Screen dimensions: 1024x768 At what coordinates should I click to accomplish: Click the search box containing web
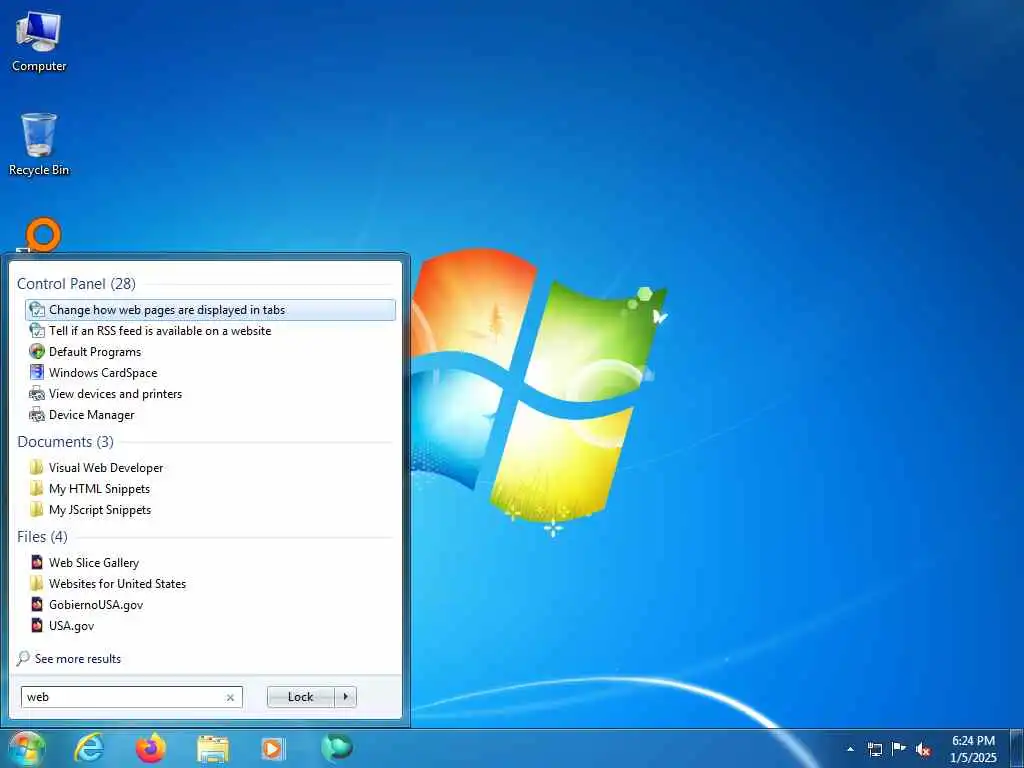pyautogui.click(x=131, y=697)
